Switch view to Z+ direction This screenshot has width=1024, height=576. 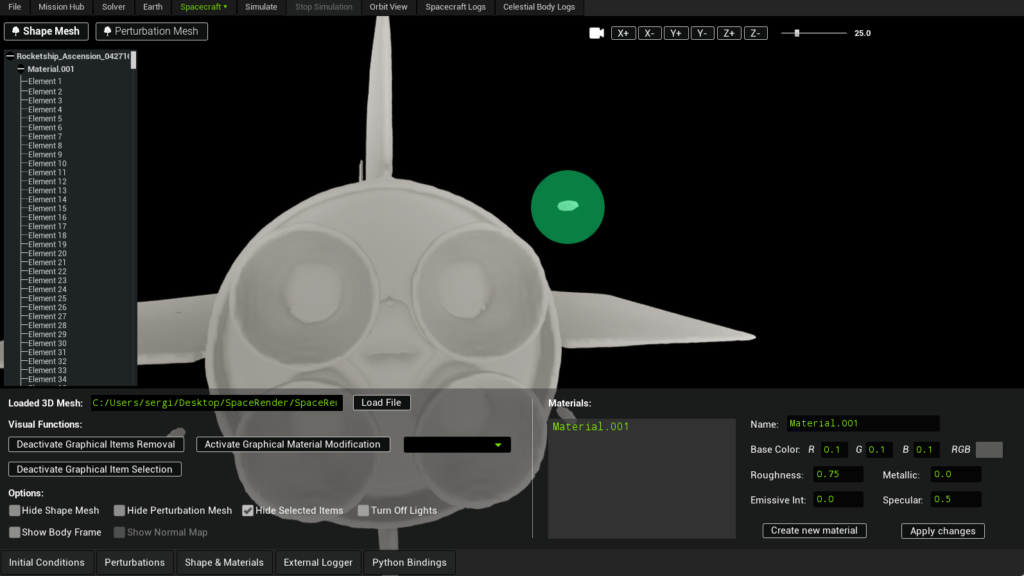coord(729,33)
